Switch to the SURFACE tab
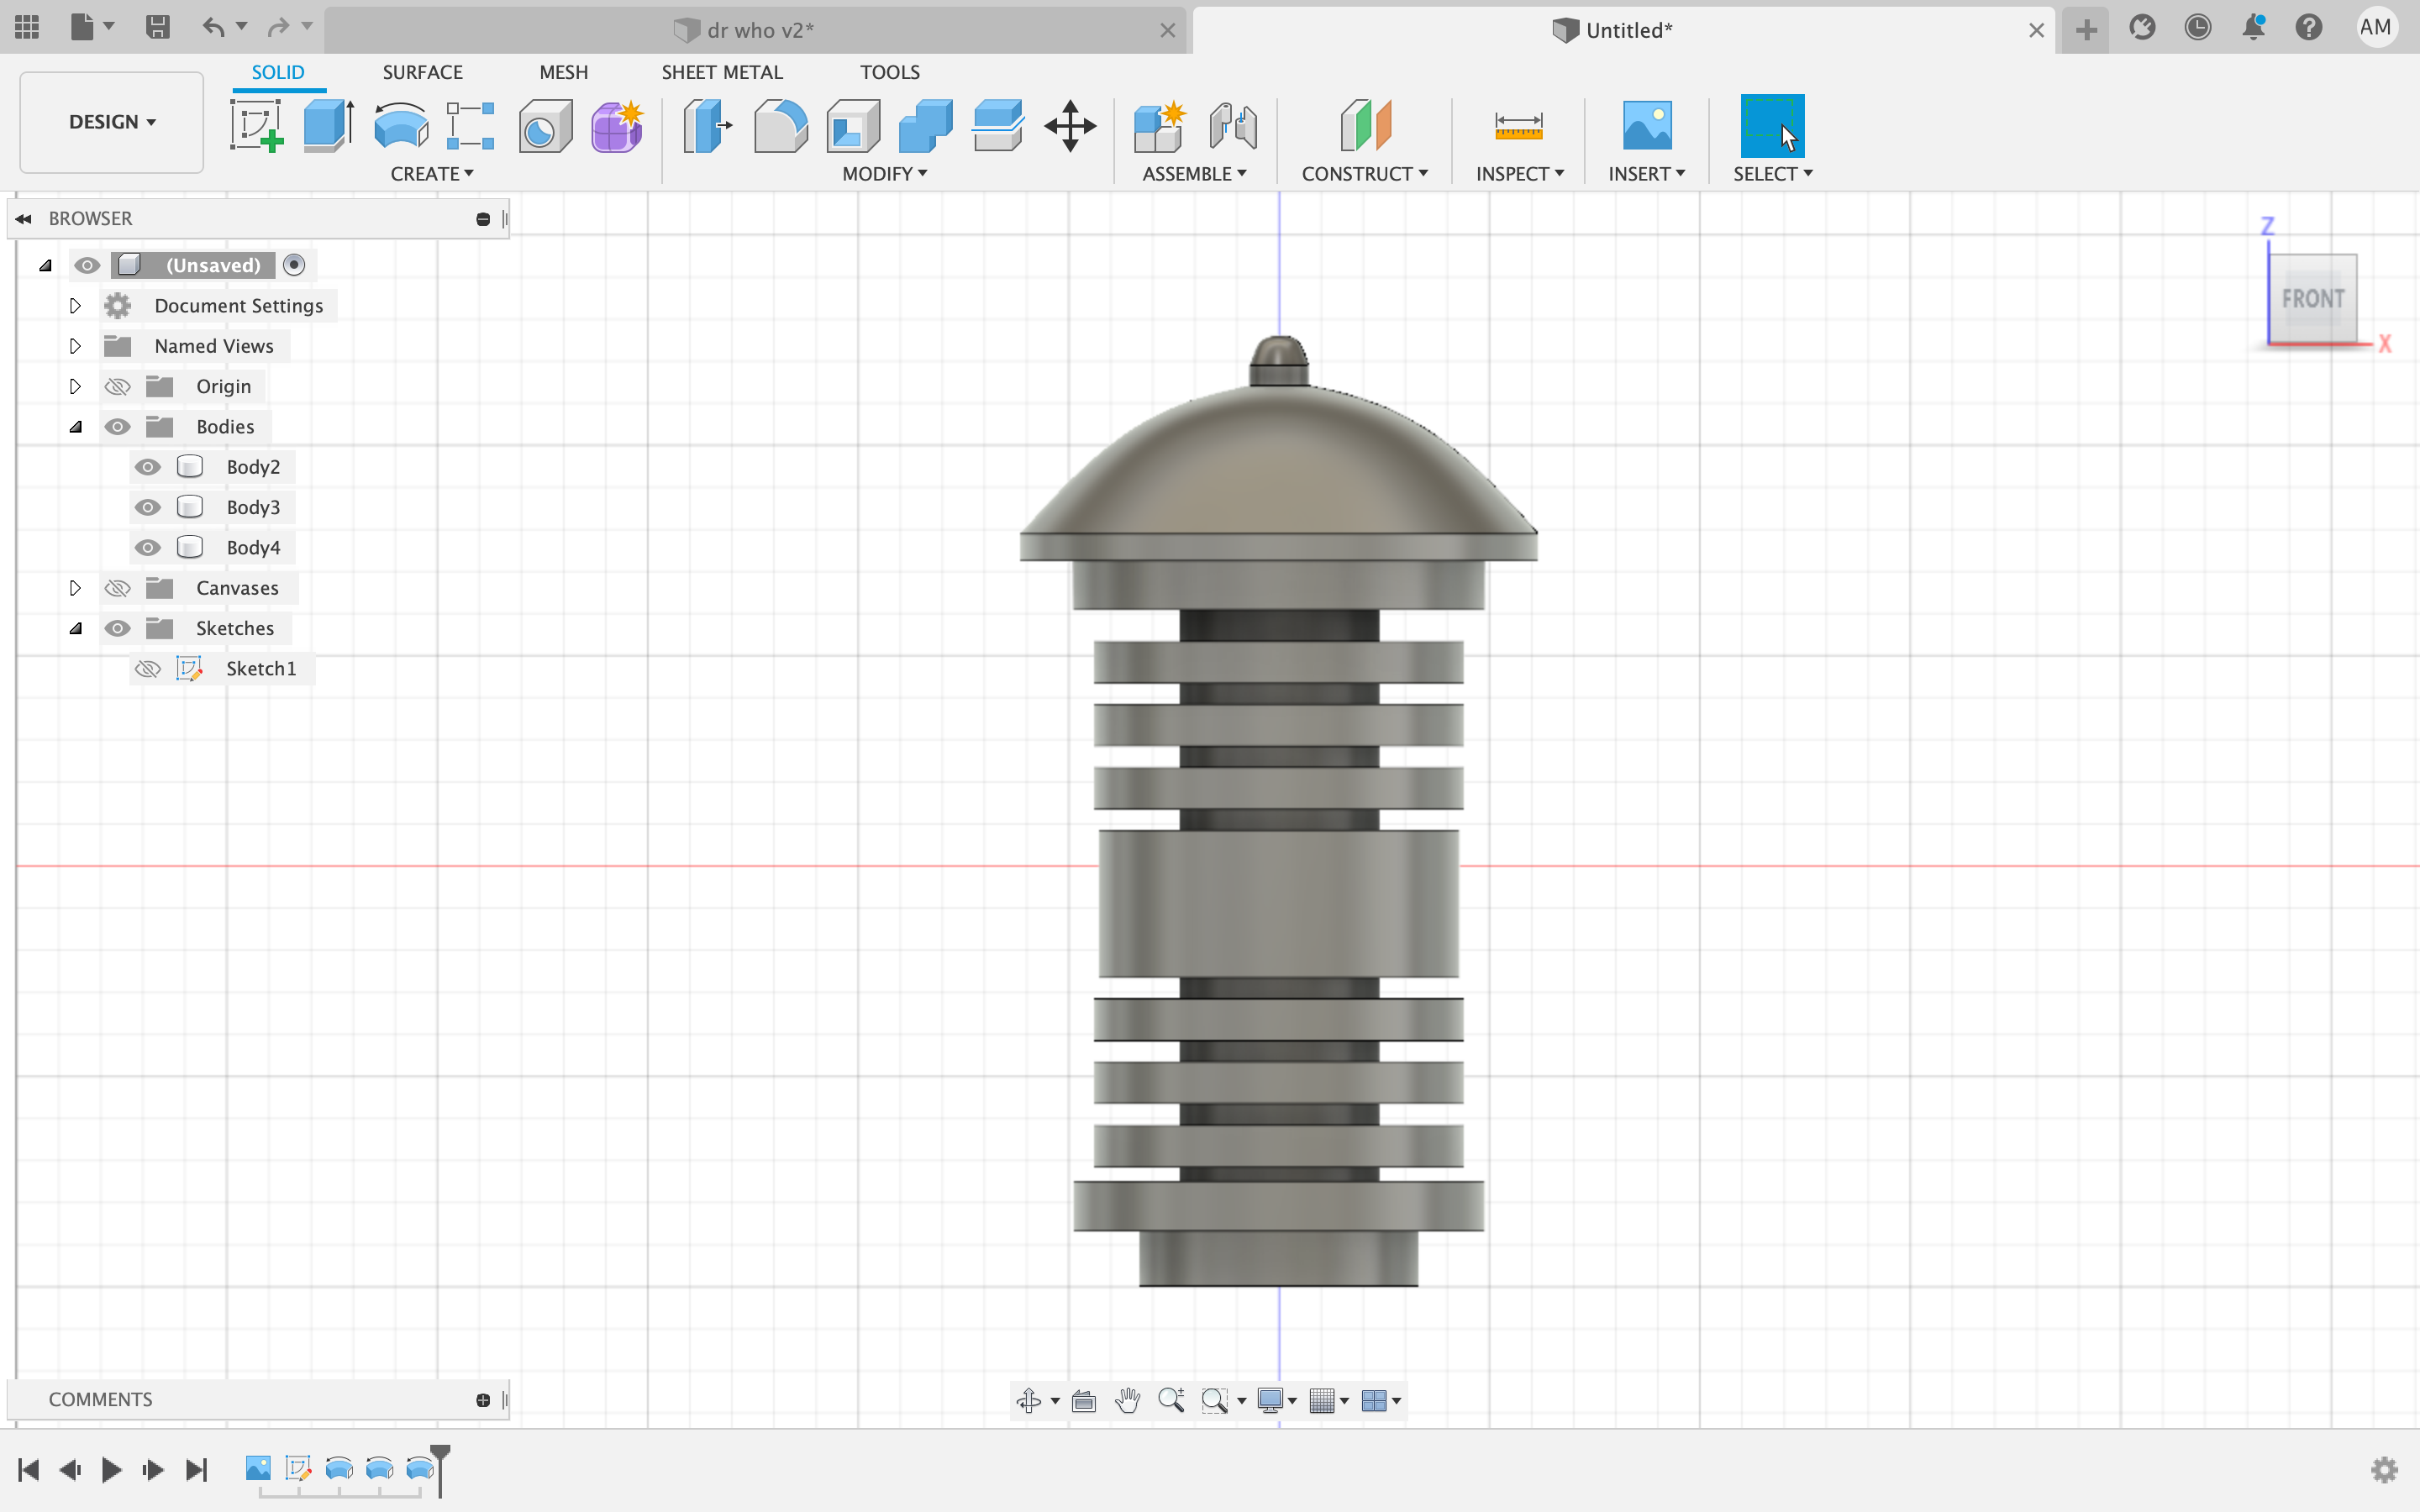 point(422,72)
